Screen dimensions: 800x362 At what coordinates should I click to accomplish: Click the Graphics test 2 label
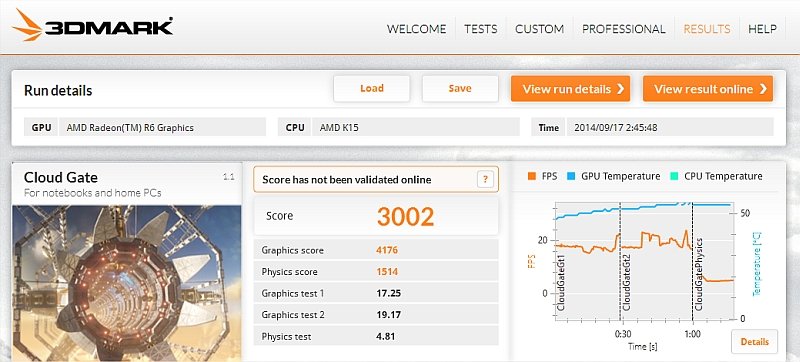[x=293, y=315]
